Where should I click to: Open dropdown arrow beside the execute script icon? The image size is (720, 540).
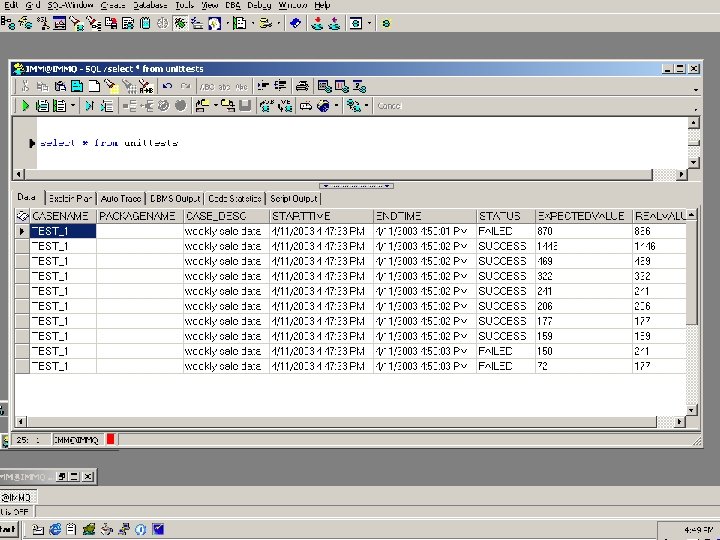[73, 106]
